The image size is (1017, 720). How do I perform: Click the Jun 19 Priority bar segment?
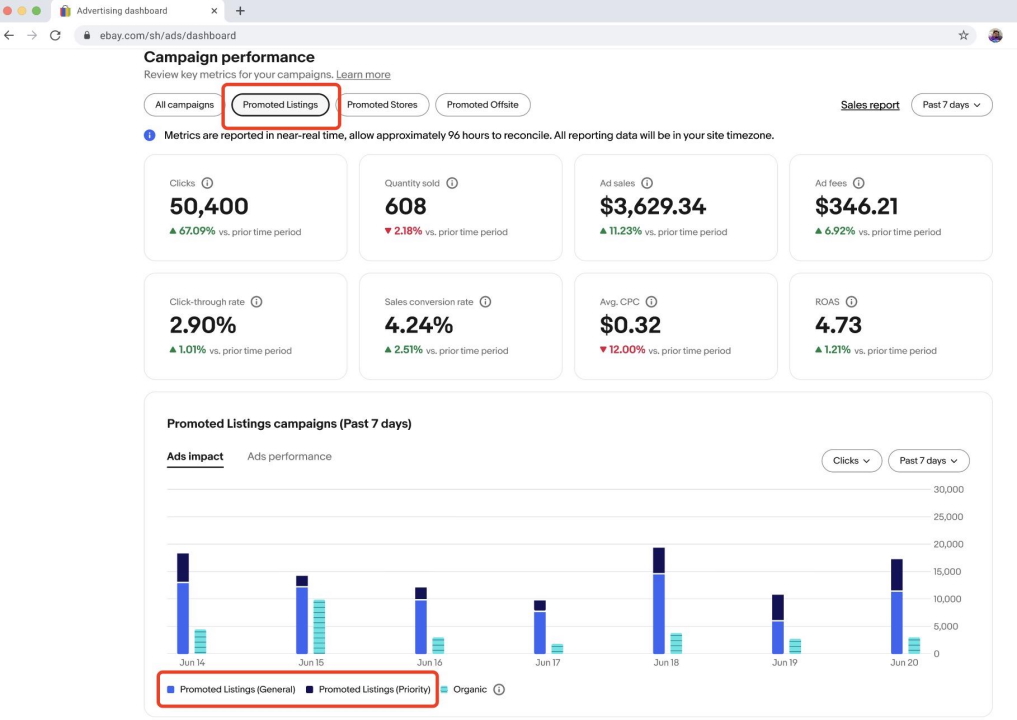(778, 608)
